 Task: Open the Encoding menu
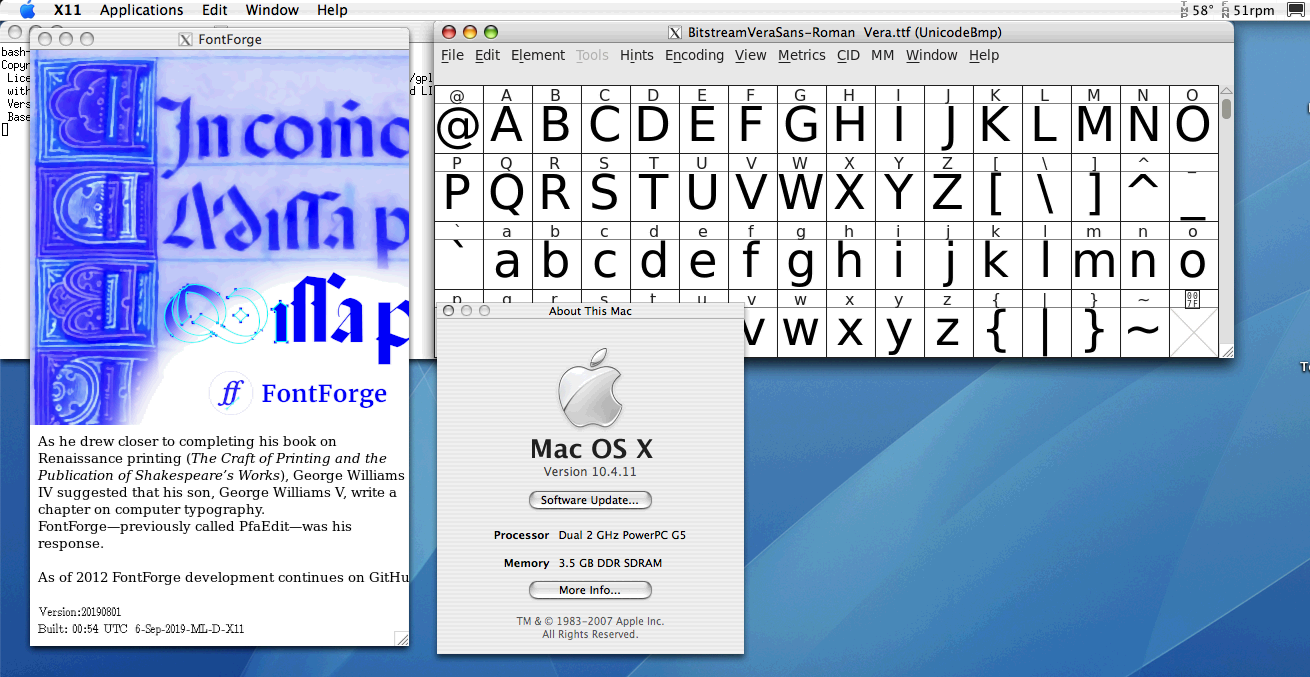click(694, 55)
